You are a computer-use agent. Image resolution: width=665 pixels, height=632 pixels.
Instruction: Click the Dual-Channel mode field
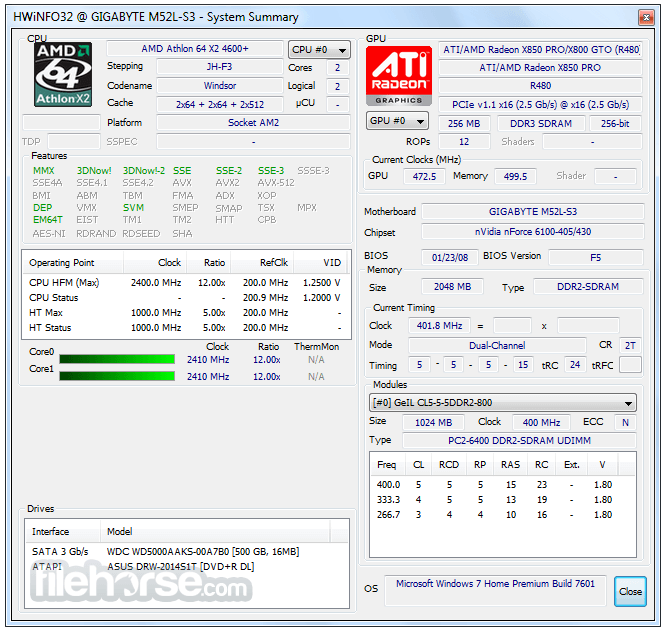point(497,345)
